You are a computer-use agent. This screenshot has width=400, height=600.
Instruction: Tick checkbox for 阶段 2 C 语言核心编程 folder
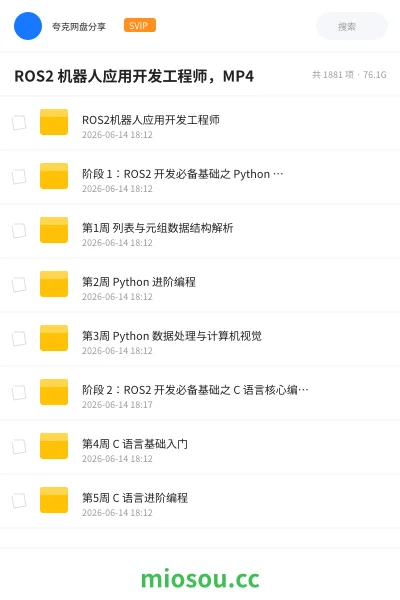click(19, 393)
